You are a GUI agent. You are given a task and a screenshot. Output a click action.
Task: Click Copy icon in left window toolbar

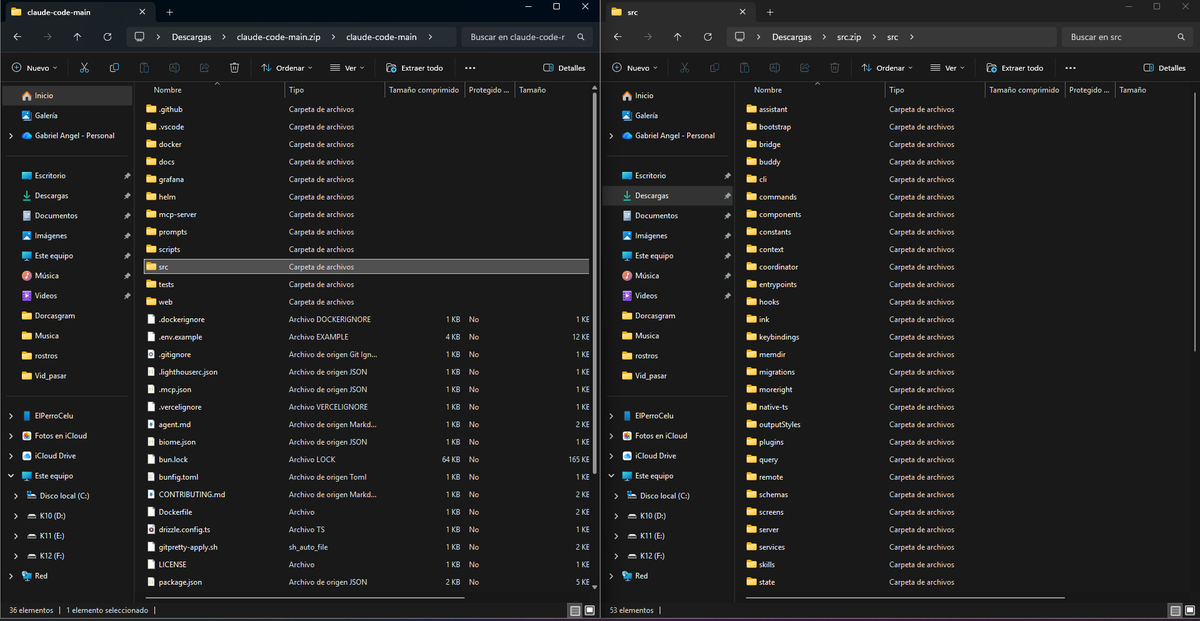pyautogui.click(x=114, y=68)
